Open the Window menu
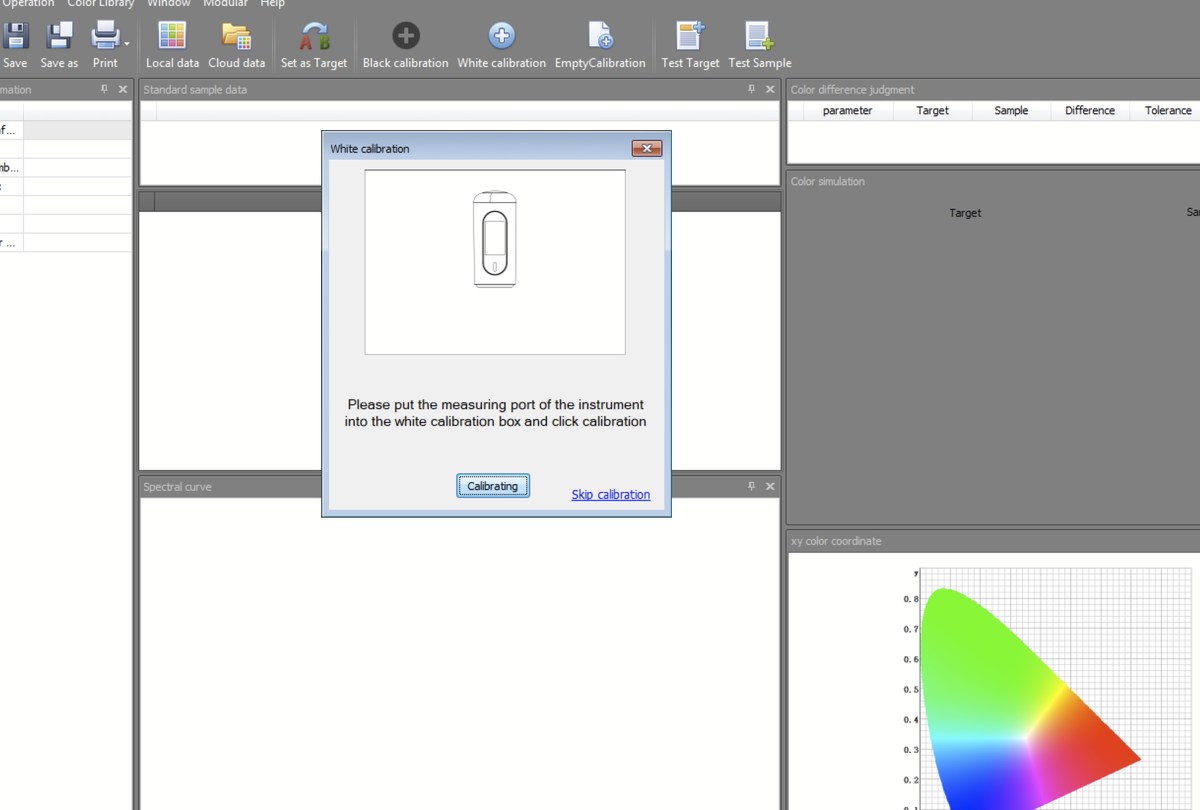The height and width of the screenshot is (810, 1200). point(169,4)
